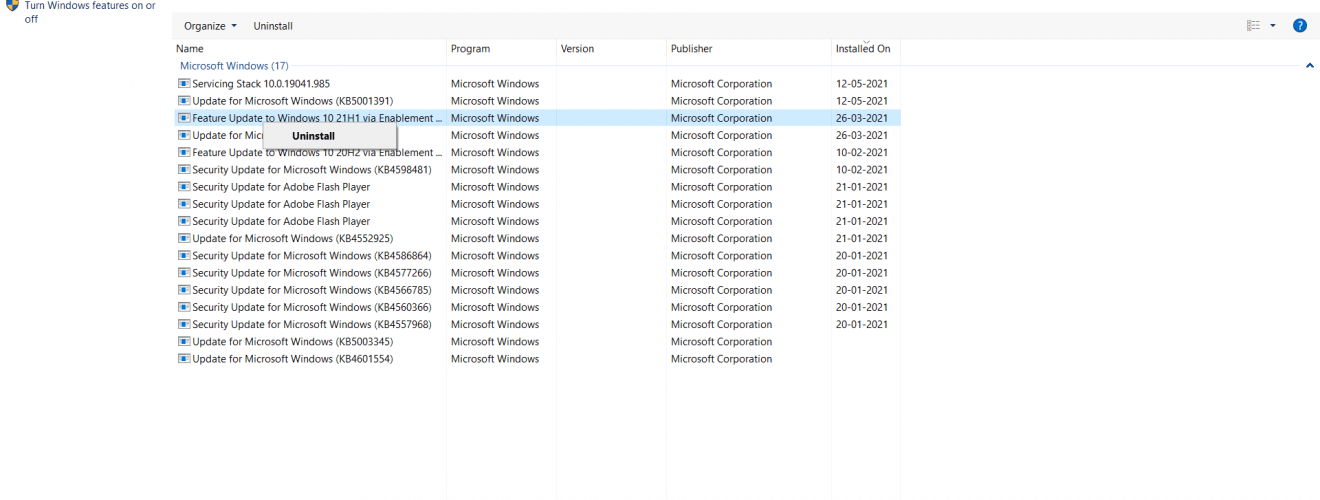Click the 20-01-2021 date of the KB4586864 row
The height and width of the screenshot is (500, 1320).
point(862,256)
